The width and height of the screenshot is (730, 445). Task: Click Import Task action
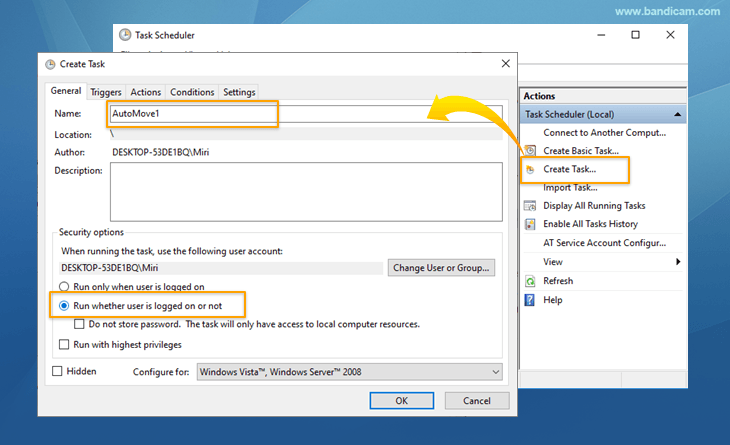(x=570, y=188)
